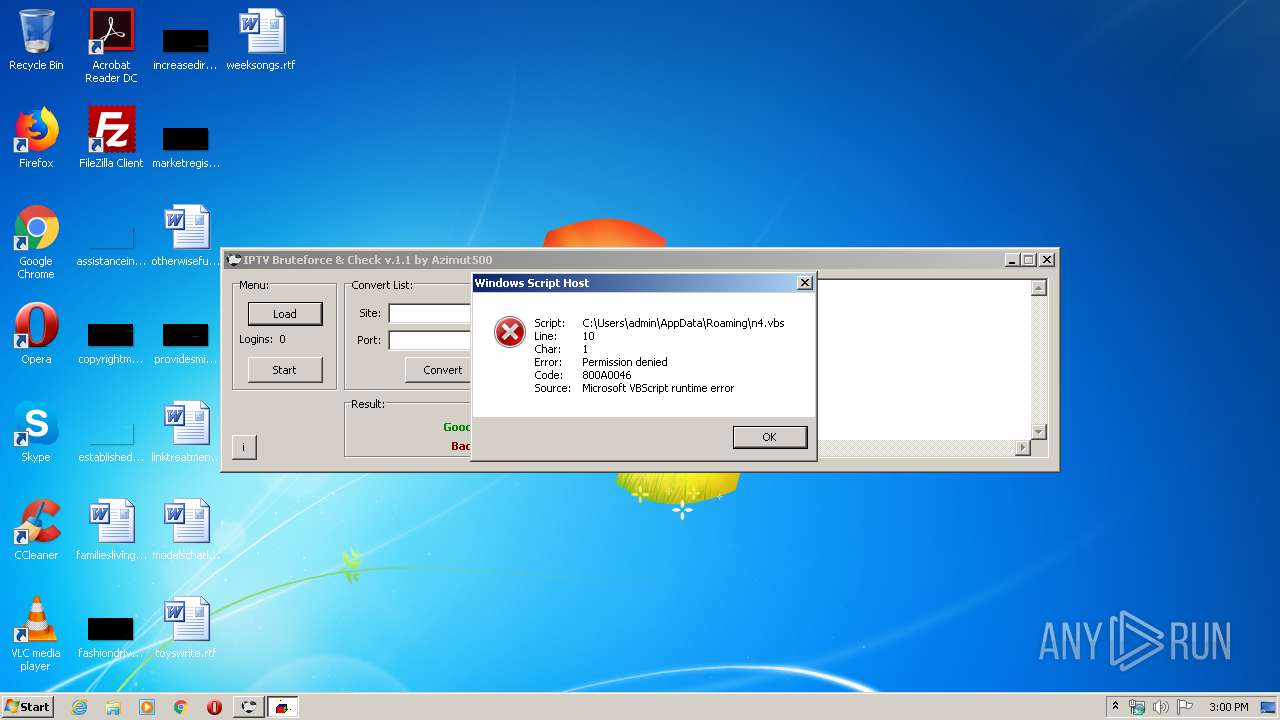Select the increasedir... desktop item

[x=186, y=48]
